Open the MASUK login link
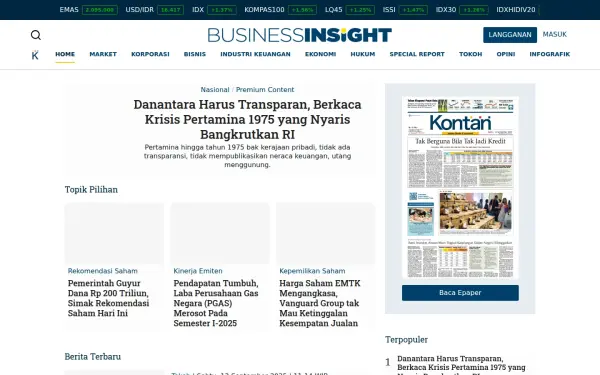 [554, 34]
